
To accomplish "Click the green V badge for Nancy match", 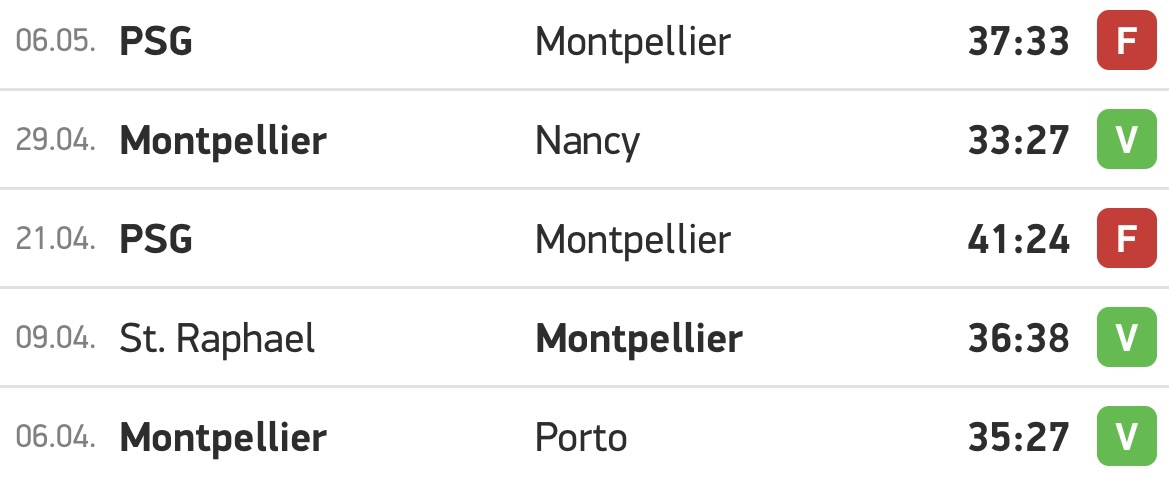I will (1127, 140).
